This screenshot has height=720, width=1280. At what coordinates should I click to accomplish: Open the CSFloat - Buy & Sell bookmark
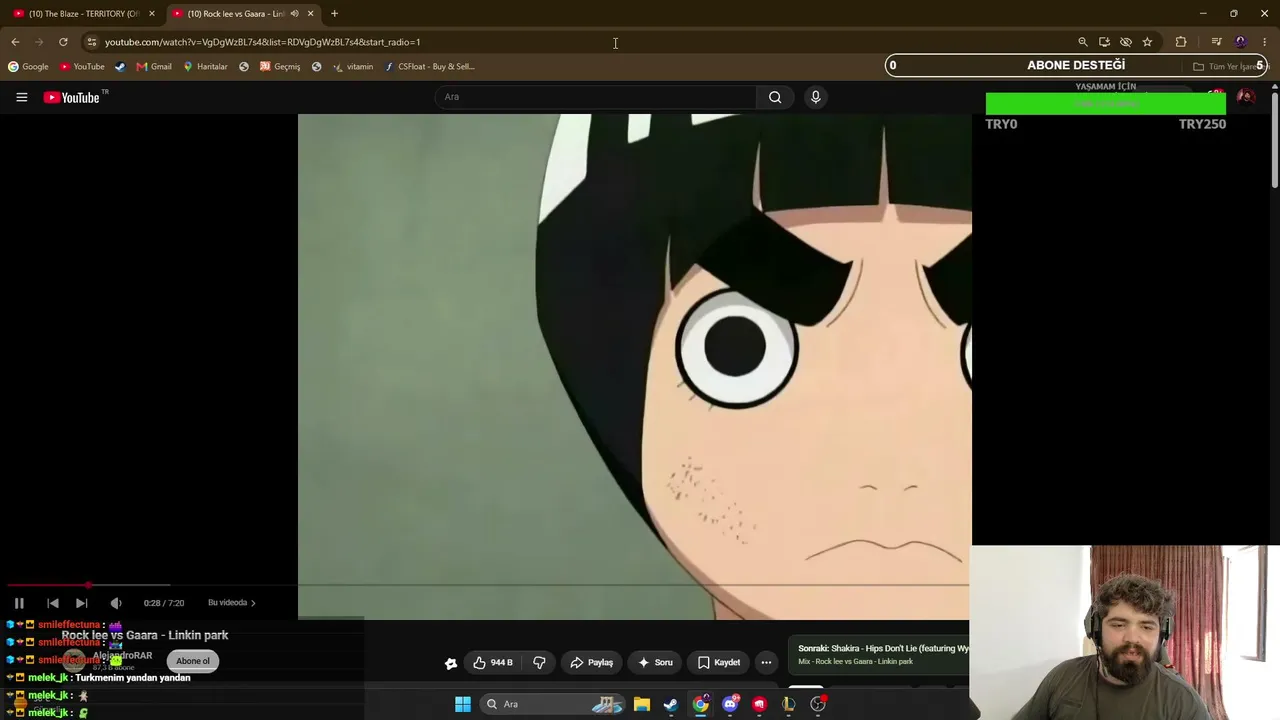point(430,66)
